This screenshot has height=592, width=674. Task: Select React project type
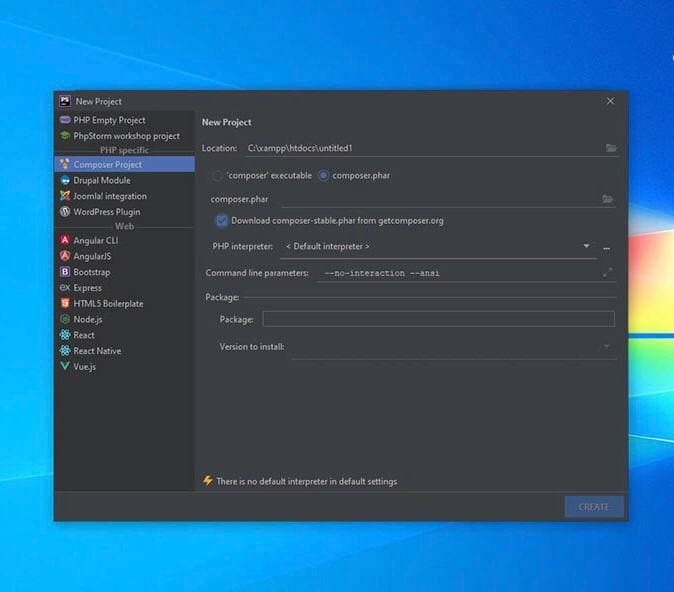[x=125, y=335]
